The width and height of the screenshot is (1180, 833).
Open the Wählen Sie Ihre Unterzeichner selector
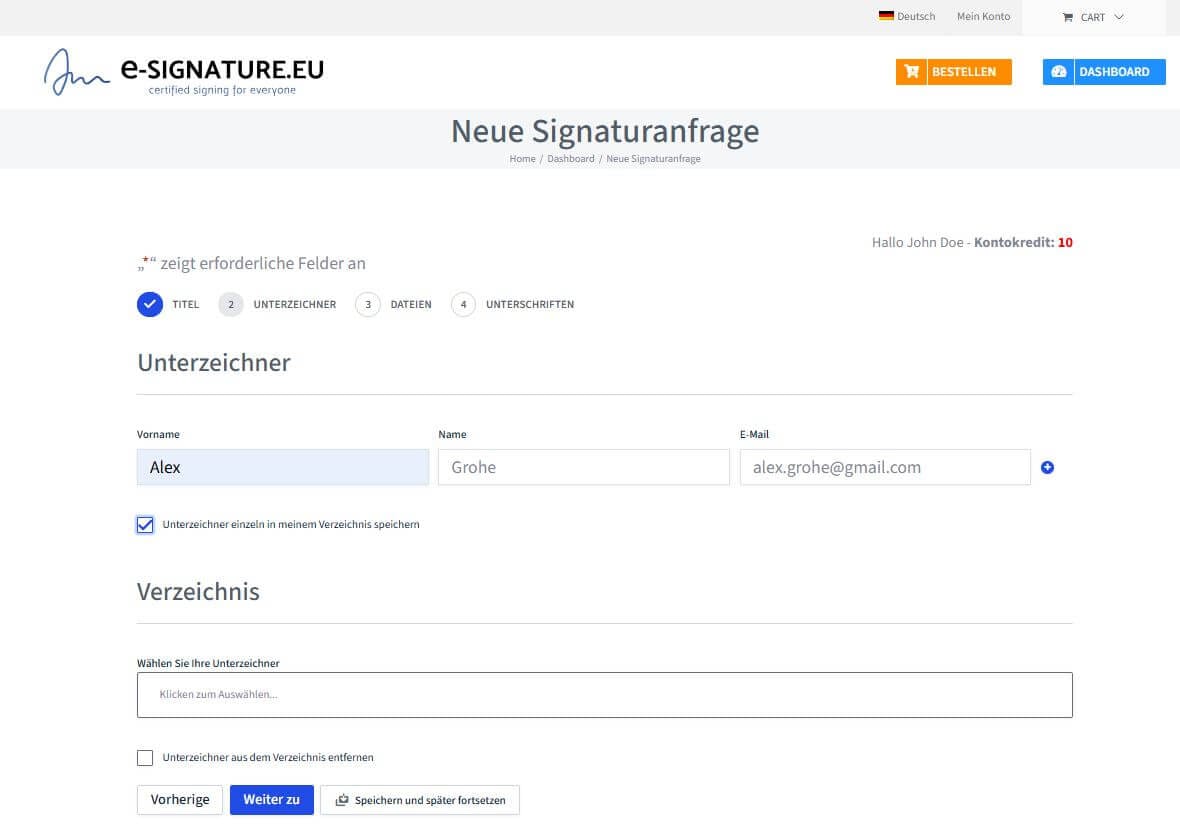(x=604, y=695)
